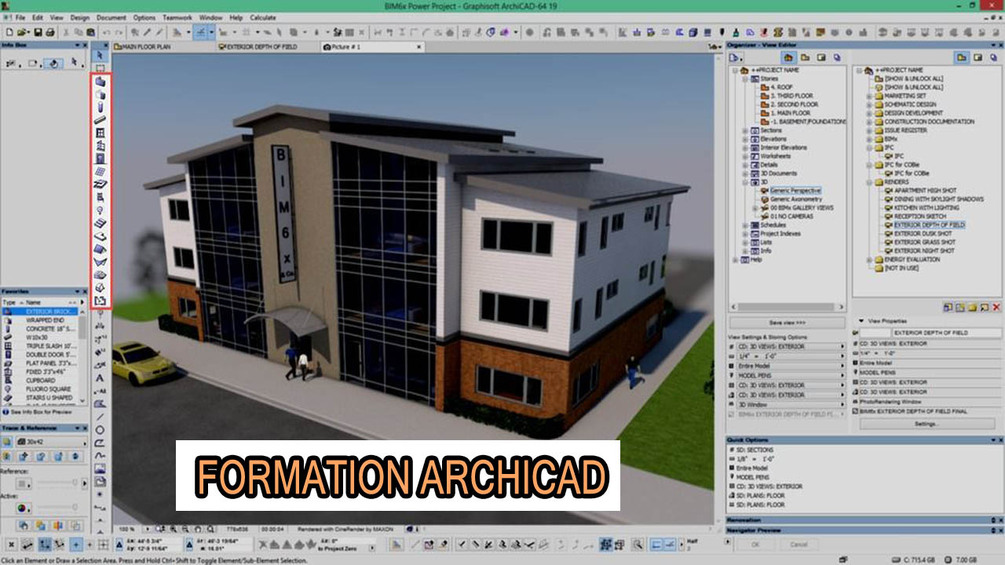Switch right Organizer pane to Publisher Sets
This screenshot has height=565, width=1005.
(993, 58)
